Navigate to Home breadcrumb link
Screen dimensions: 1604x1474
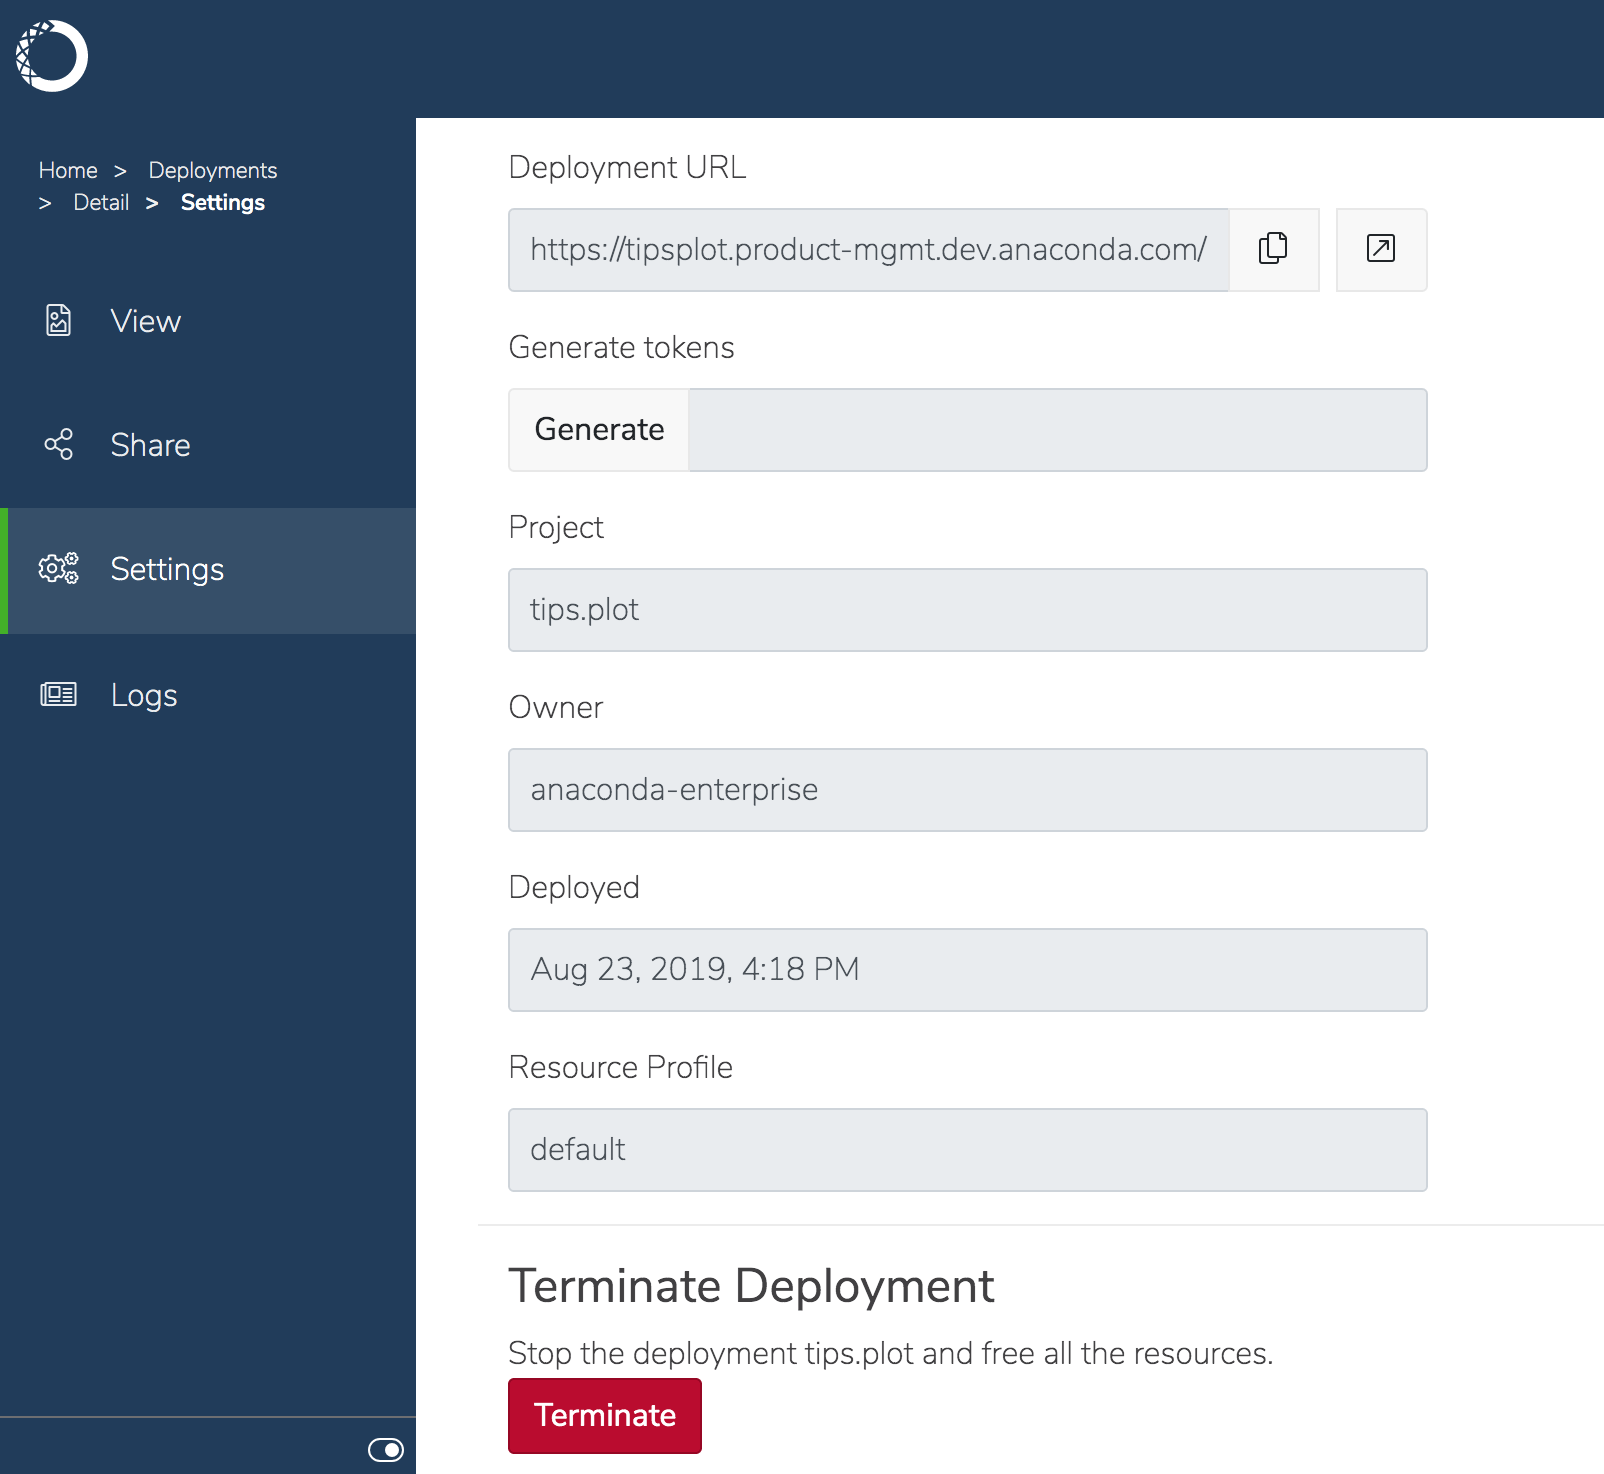pos(68,170)
